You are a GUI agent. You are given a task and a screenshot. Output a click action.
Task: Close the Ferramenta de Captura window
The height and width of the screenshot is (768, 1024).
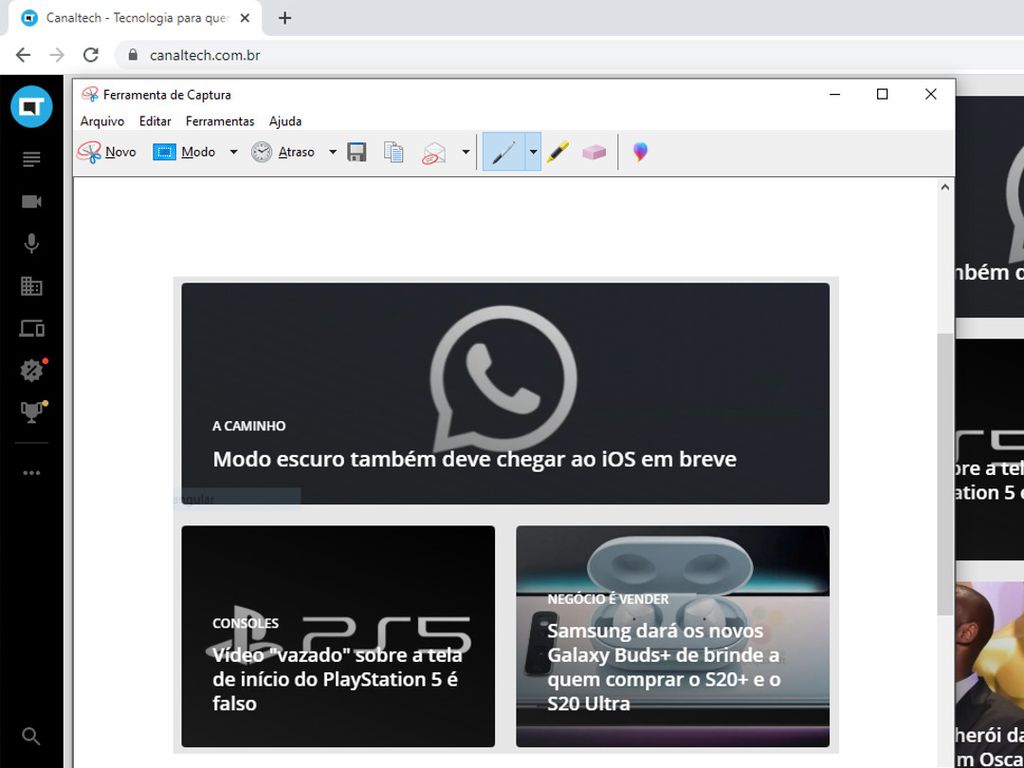tap(931, 95)
